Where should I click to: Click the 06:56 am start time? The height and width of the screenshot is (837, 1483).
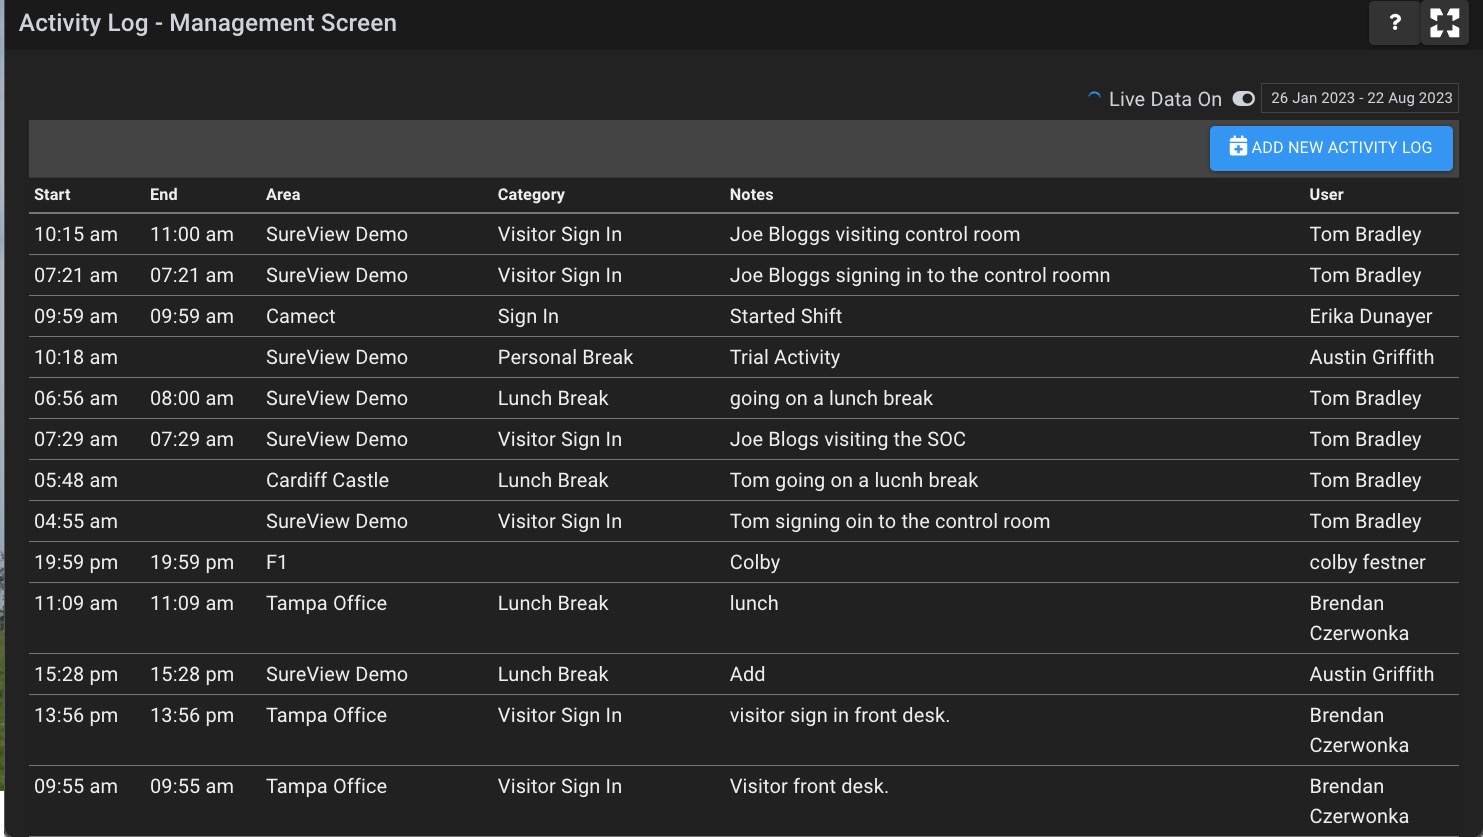[x=76, y=398]
